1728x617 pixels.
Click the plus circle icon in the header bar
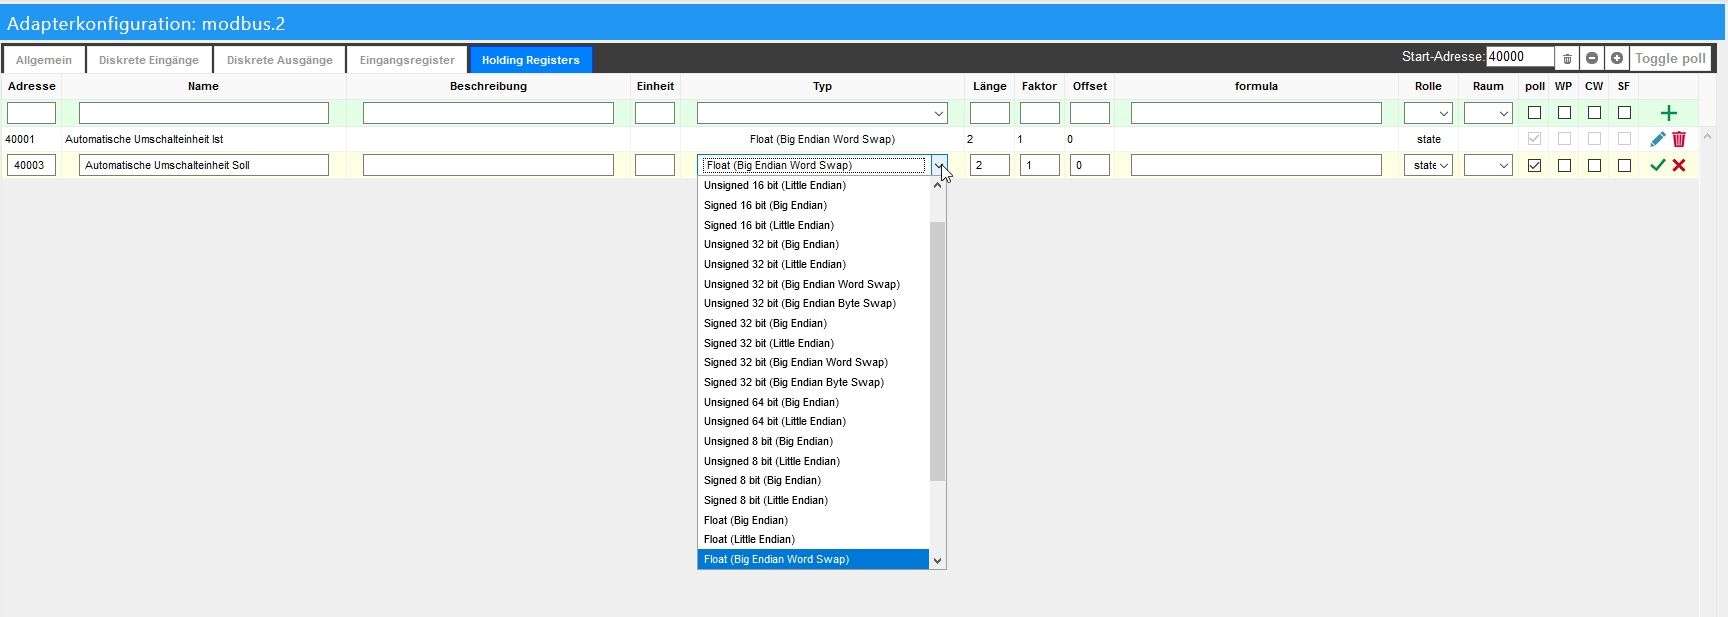(x=1616, y=59)
